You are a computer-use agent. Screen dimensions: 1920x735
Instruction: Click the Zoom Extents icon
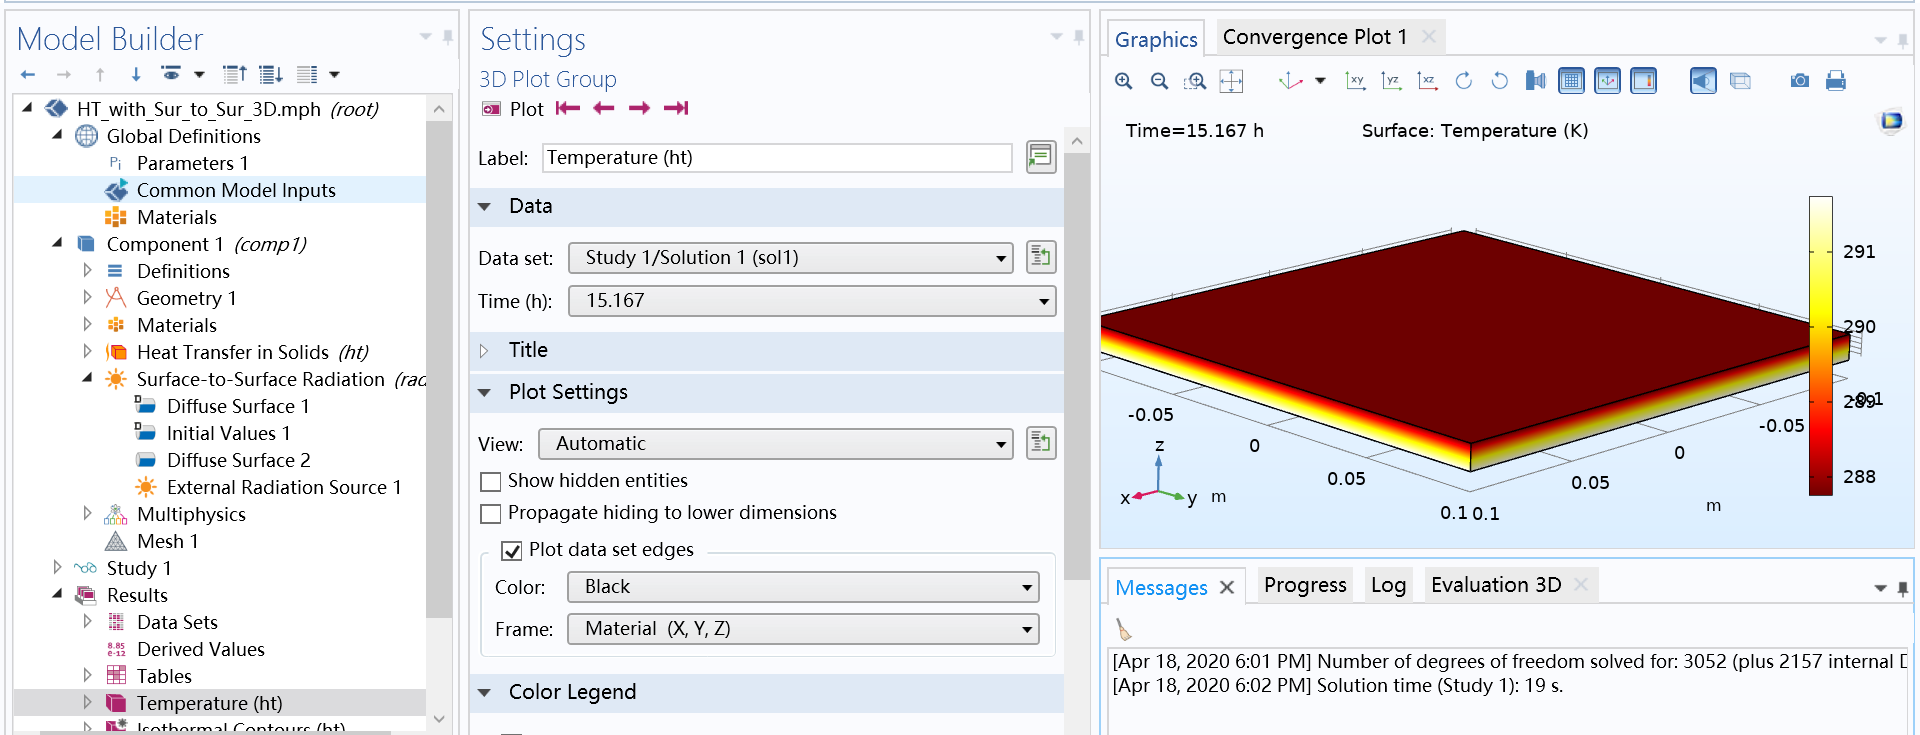tap(1231, 81)
